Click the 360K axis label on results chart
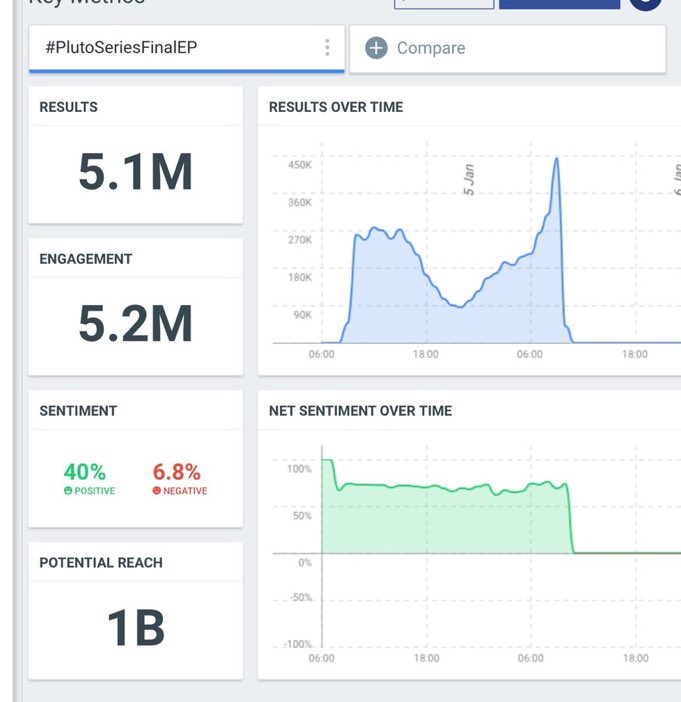 click(x=300, y=202)
